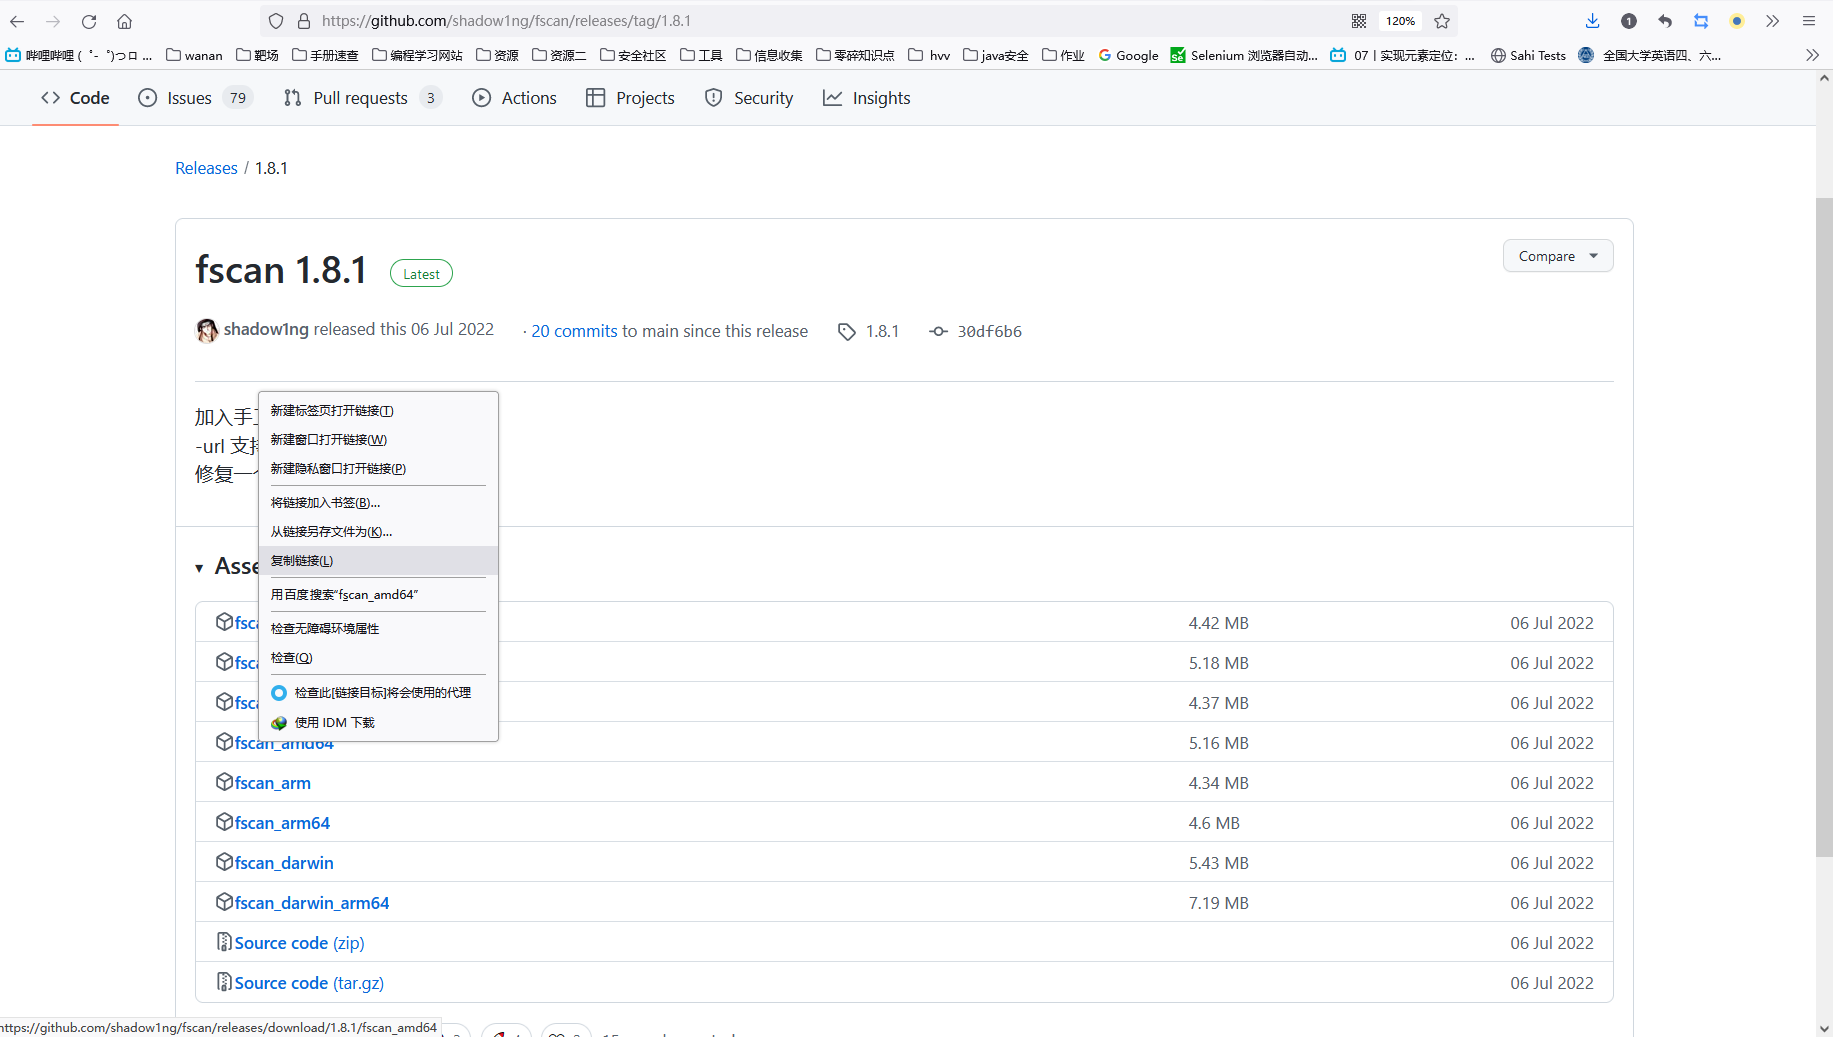This screenshot has width=1833, height=1037.
Task: Select copy link (复制链接) menu item
Action: [378, 561]
